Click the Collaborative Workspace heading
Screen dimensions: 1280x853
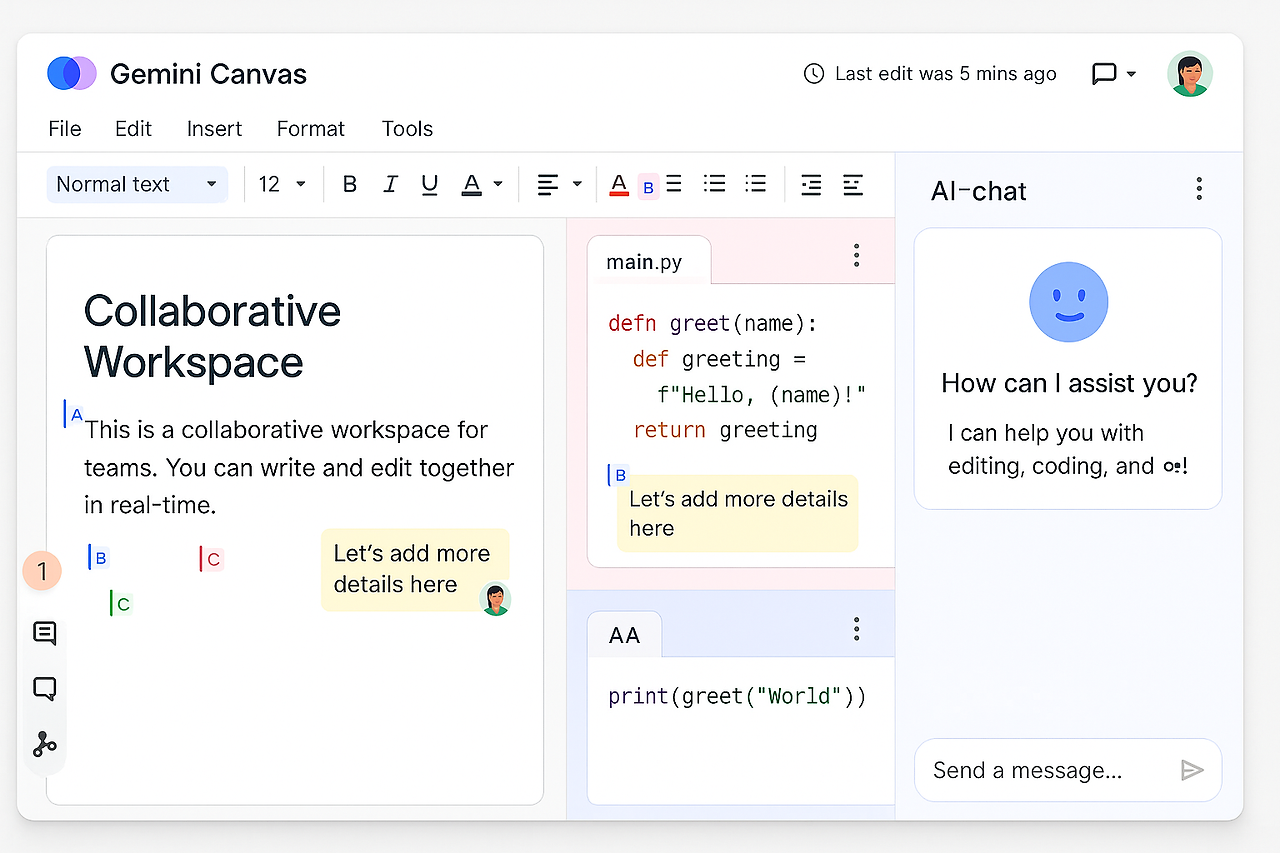pyautogui.click(x=212, y=337)
